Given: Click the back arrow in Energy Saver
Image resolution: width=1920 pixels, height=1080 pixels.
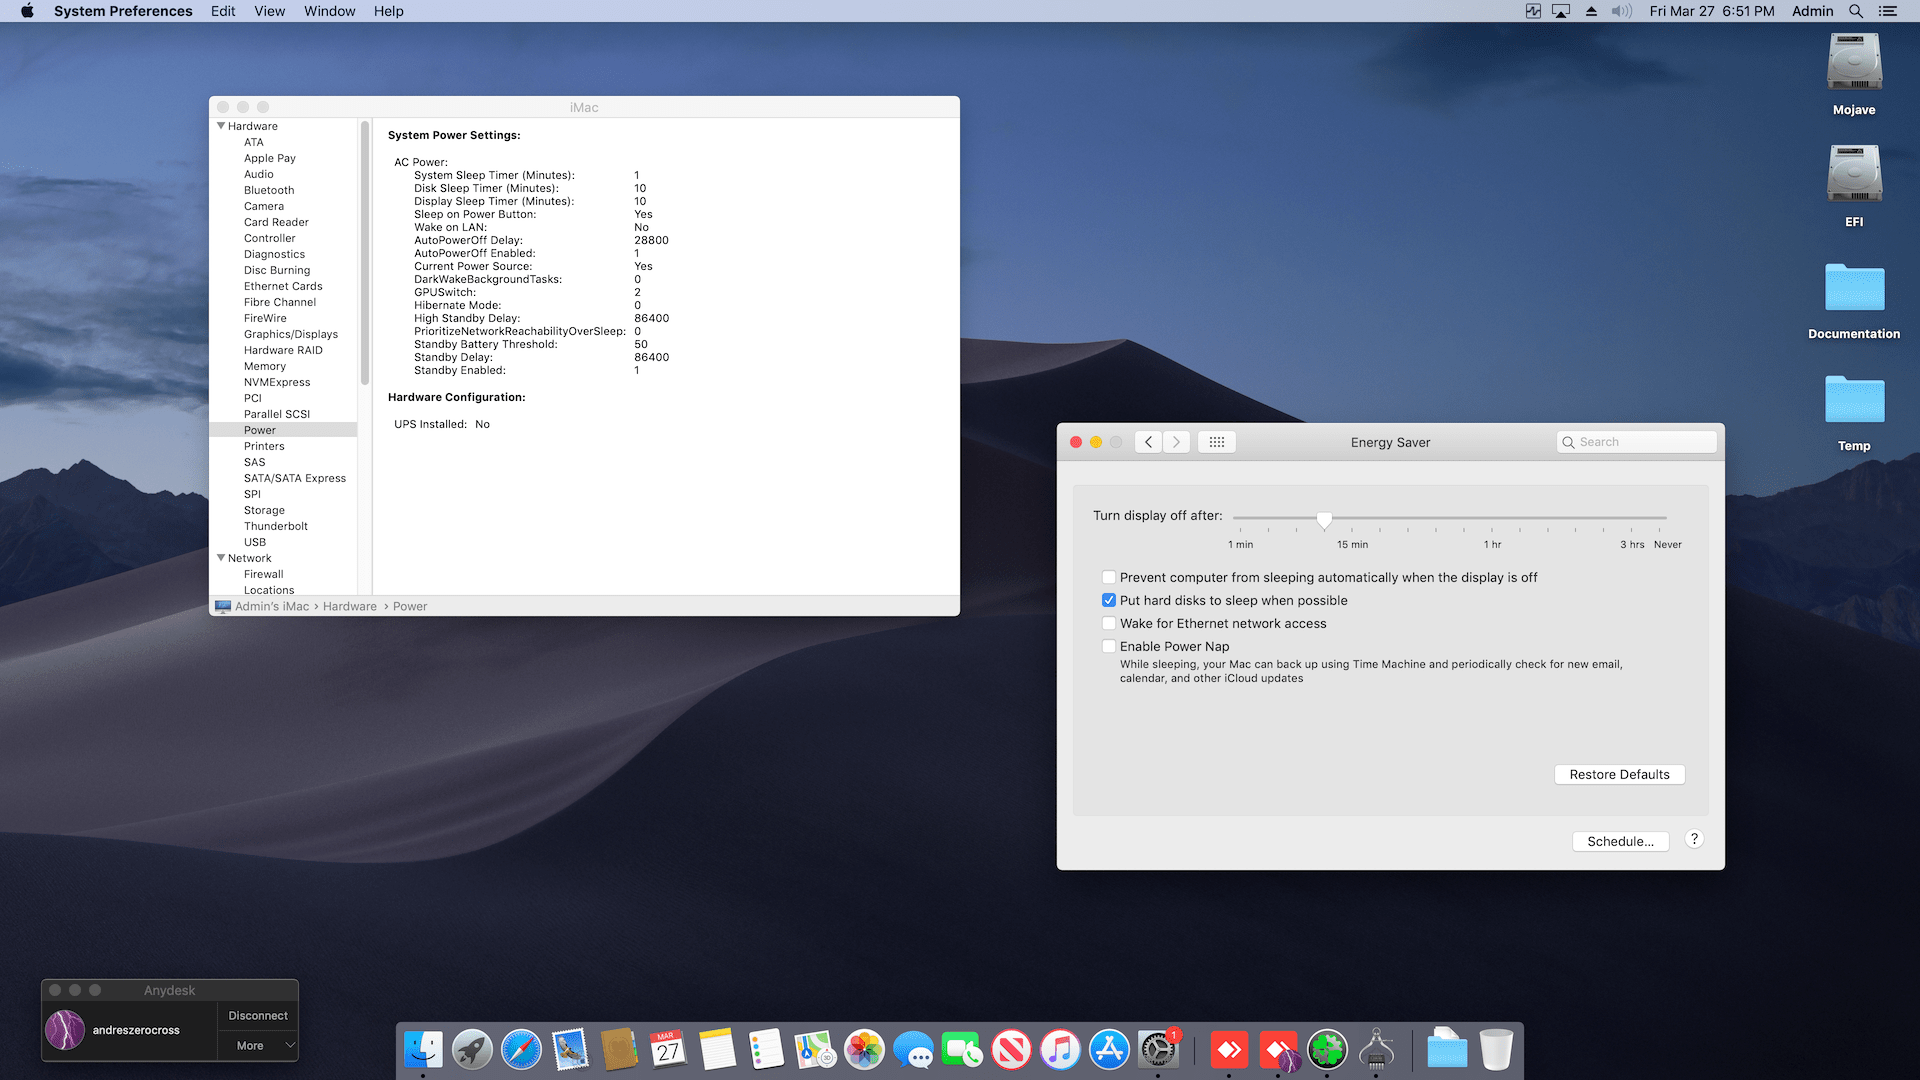Looking at the screenshot, I should 1148,442.
